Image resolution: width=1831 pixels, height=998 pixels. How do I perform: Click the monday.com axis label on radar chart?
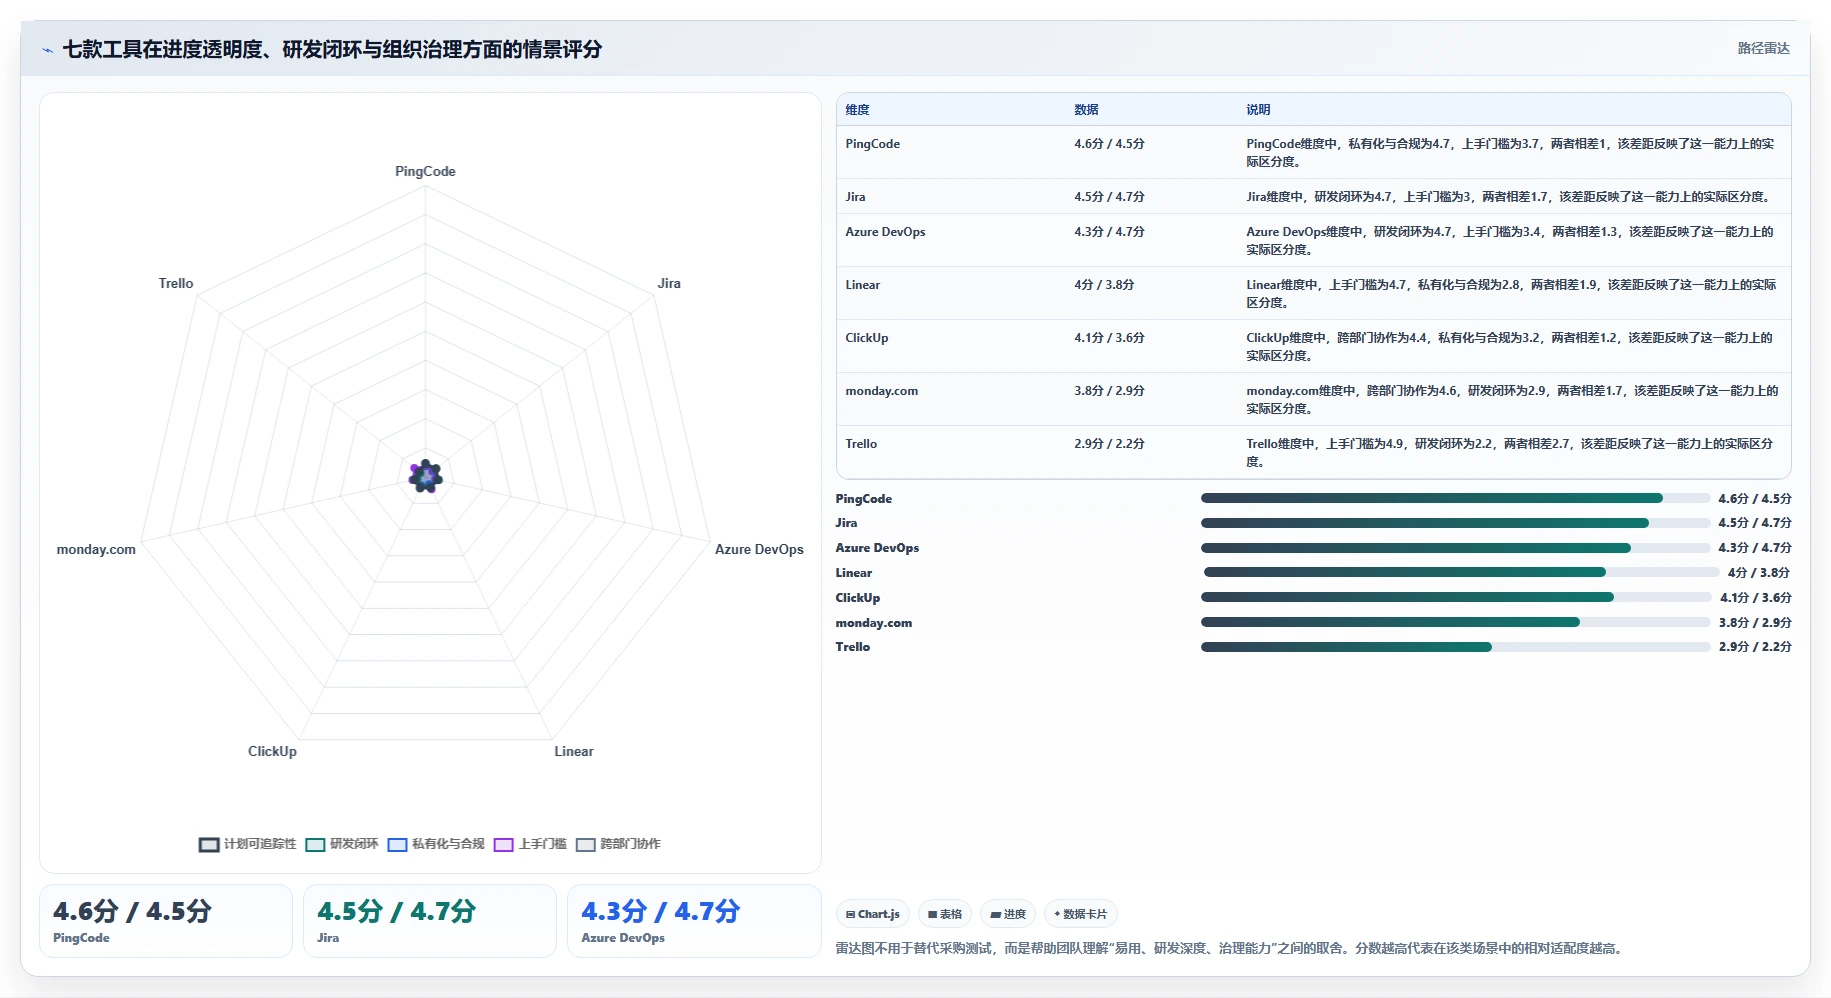pyautogui.click(x=96, y=550)
